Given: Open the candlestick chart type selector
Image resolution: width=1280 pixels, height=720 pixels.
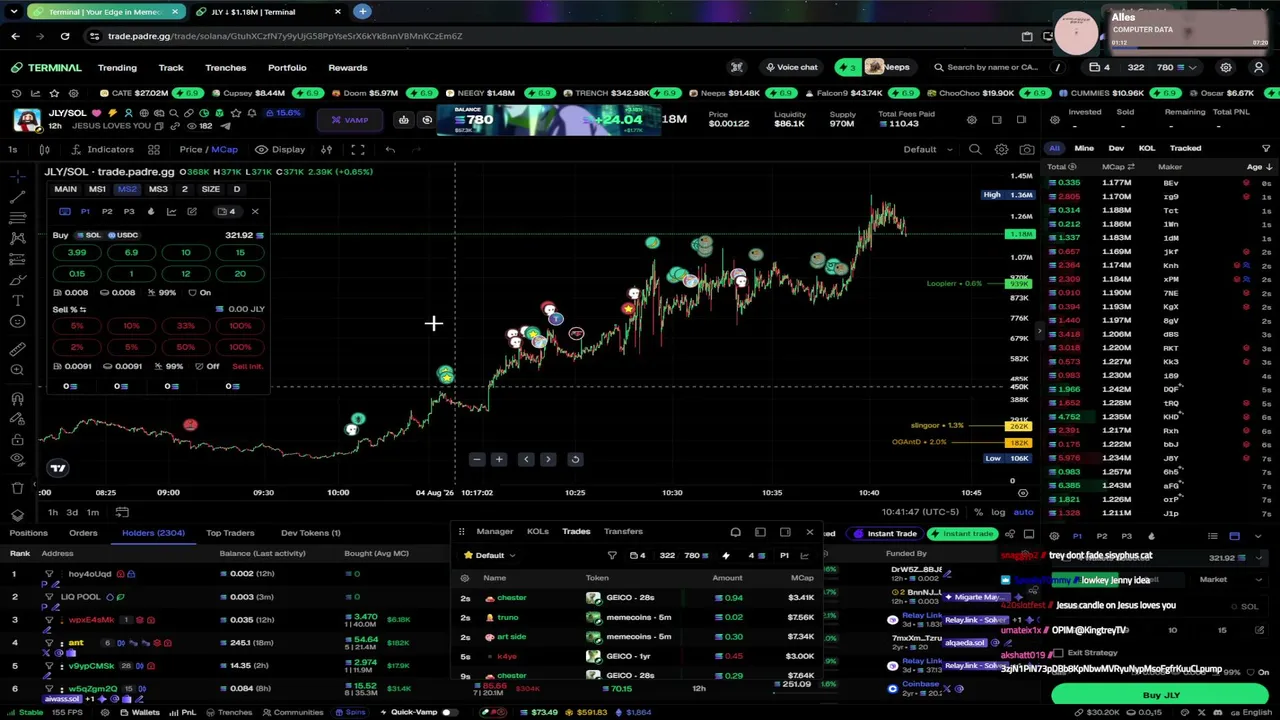Looking at the screenshot, I should 44,150.
